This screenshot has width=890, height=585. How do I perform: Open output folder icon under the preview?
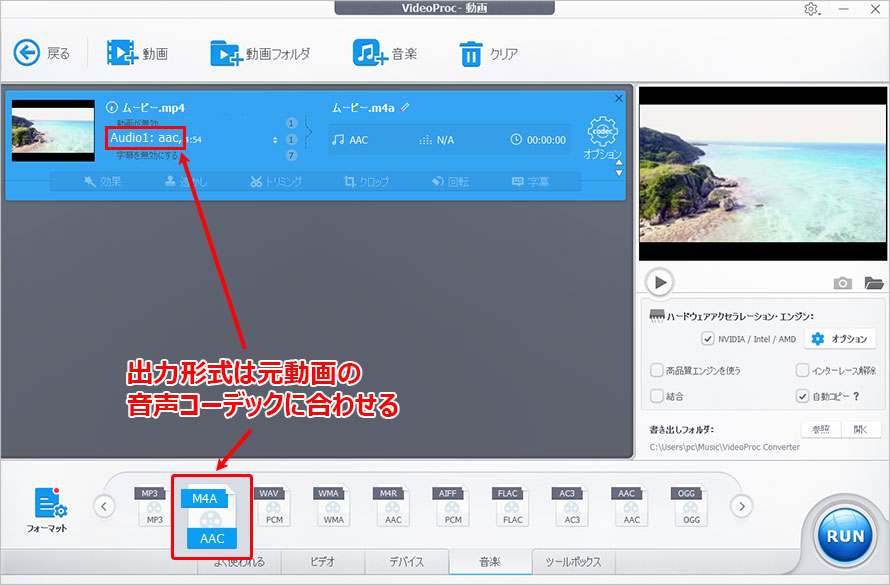click(874, 283)
